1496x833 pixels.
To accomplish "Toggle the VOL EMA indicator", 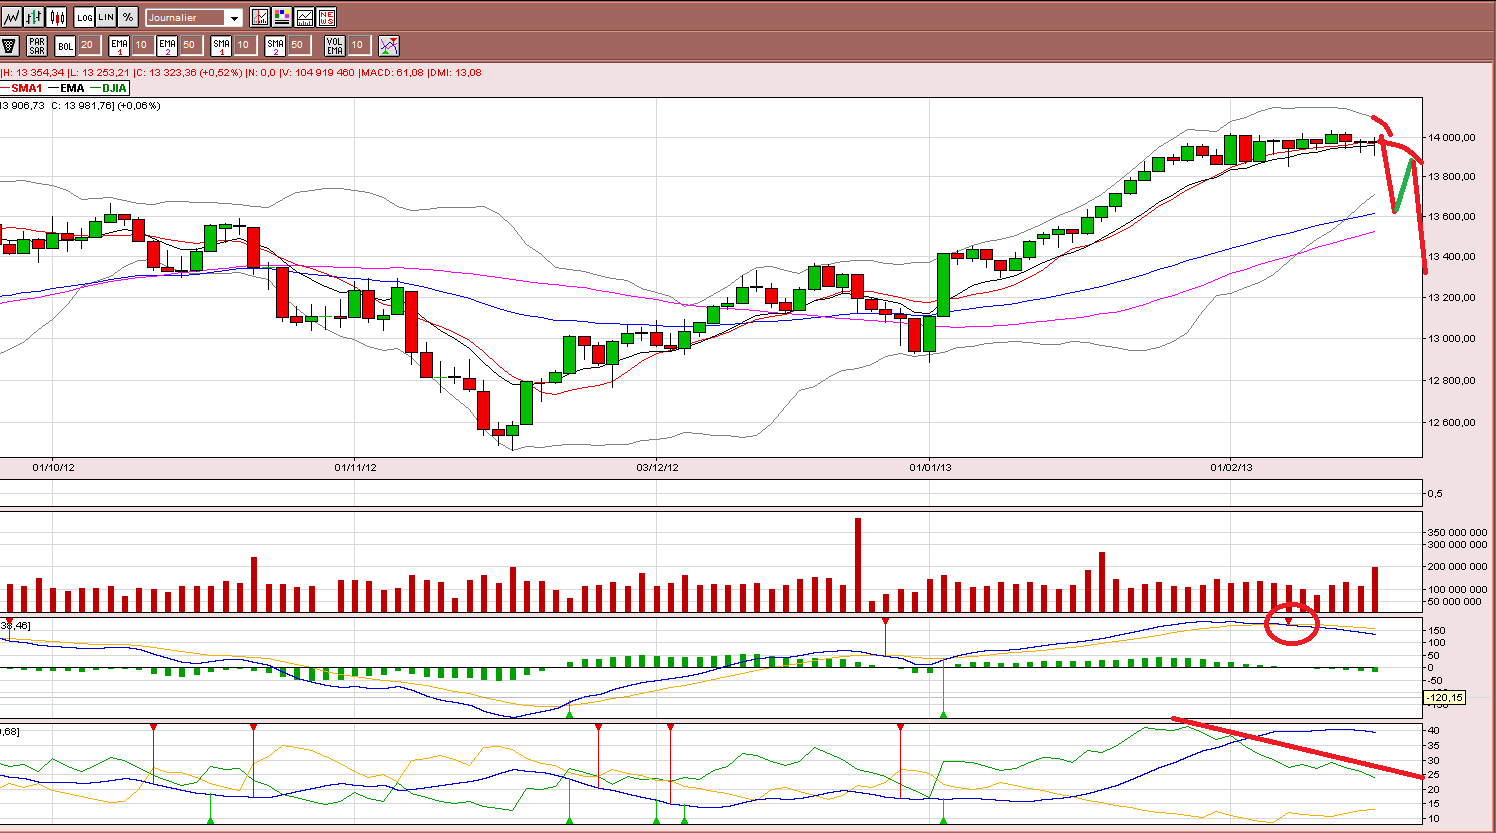I will pyautogui.click(x=335, y=45).
